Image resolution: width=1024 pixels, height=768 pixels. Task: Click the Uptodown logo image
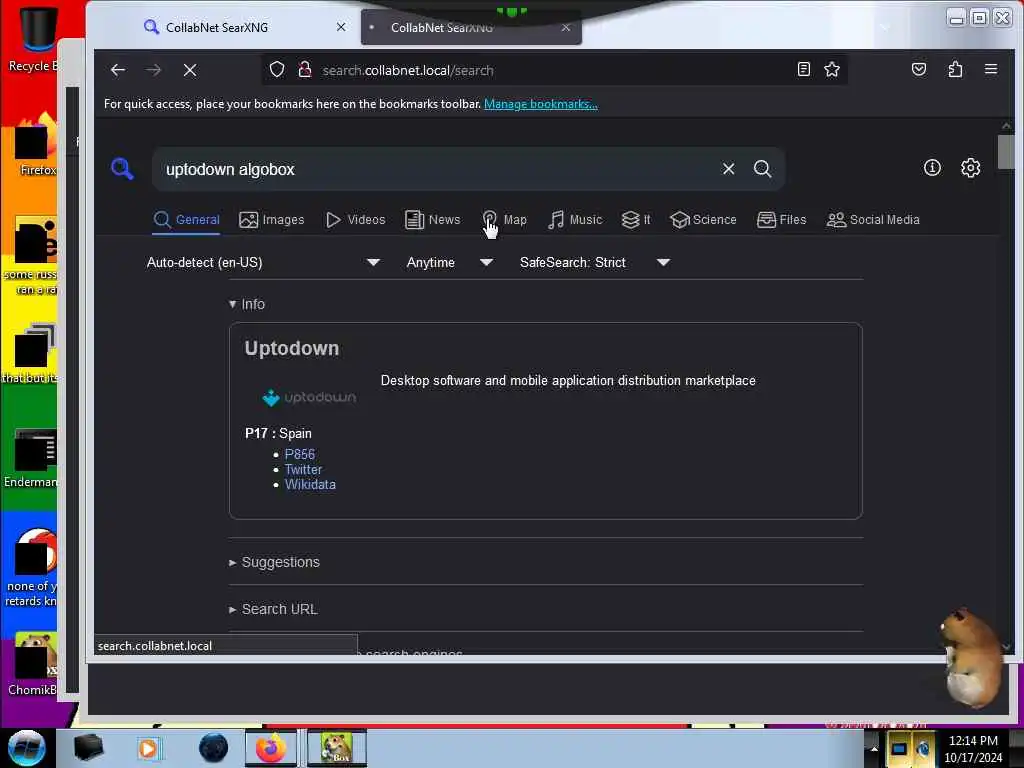coord(309,397)
